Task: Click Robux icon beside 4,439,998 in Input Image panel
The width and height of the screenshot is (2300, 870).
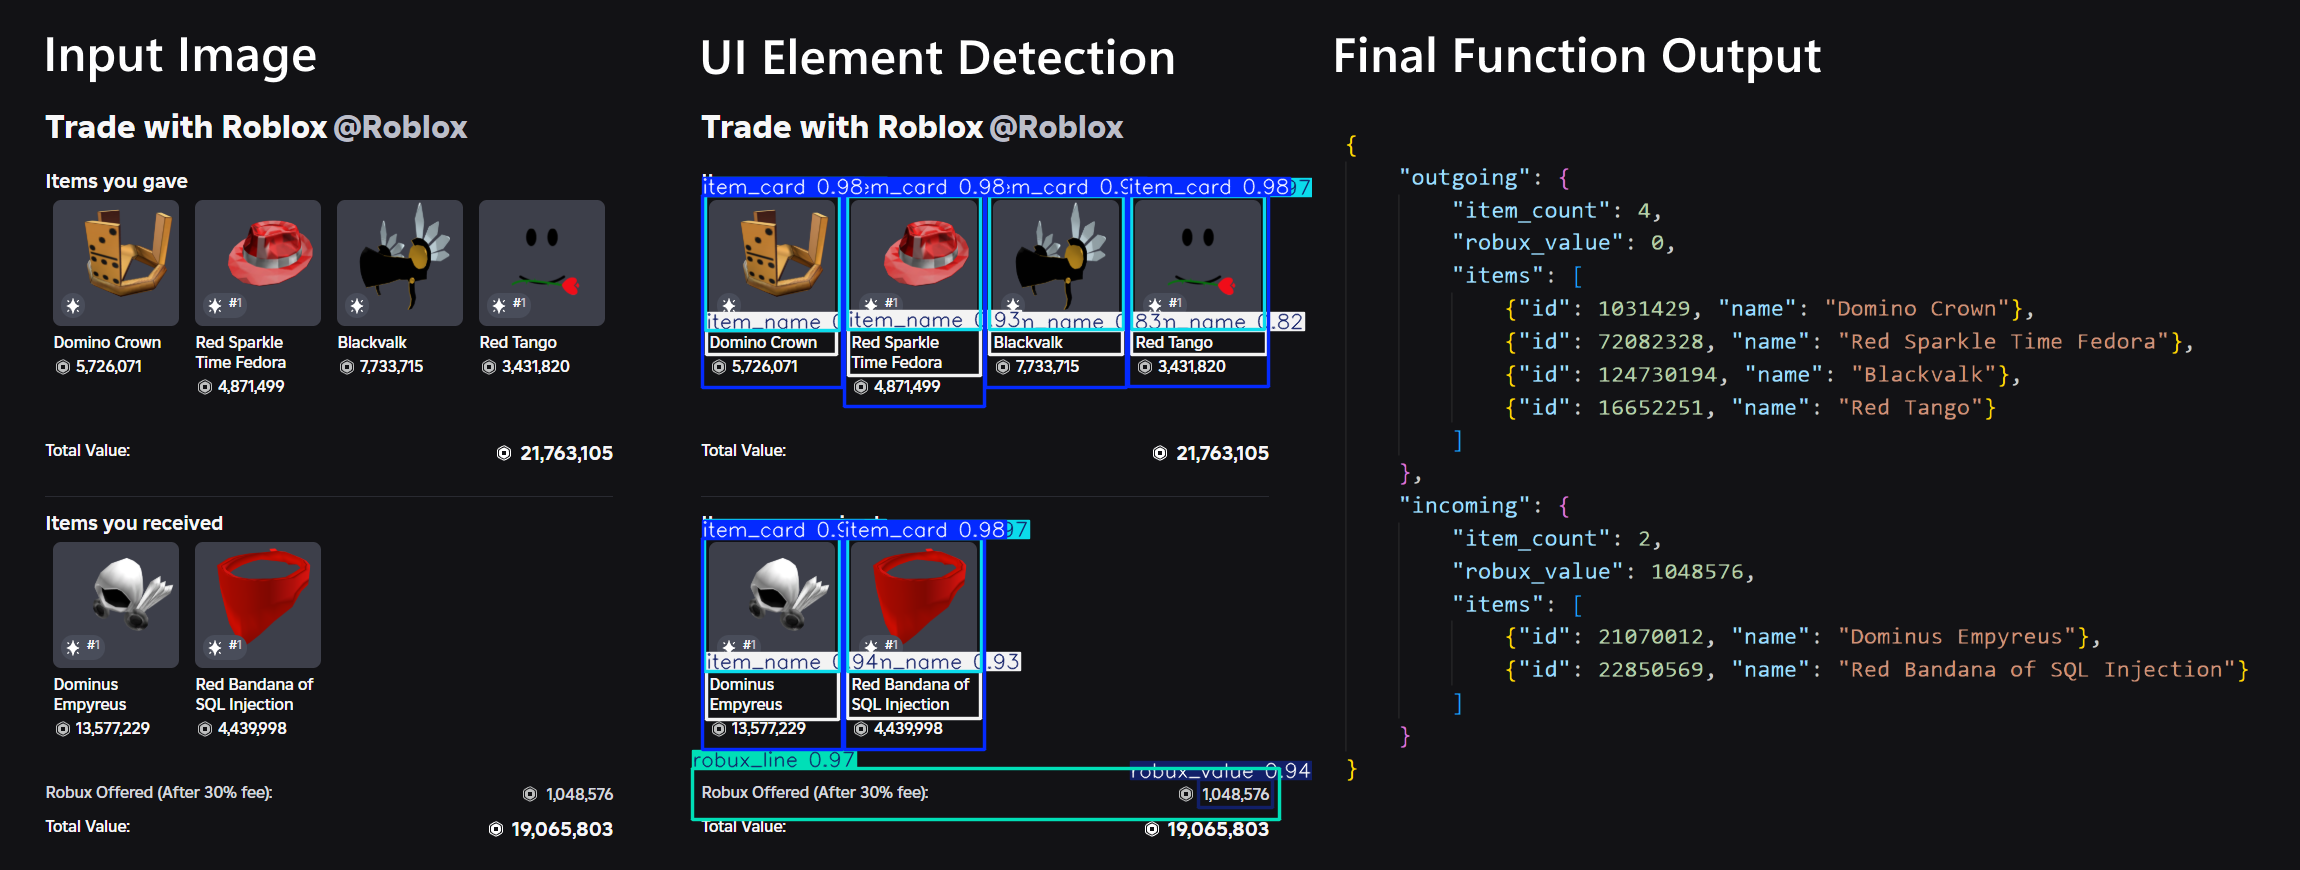Action: (205, 729)
